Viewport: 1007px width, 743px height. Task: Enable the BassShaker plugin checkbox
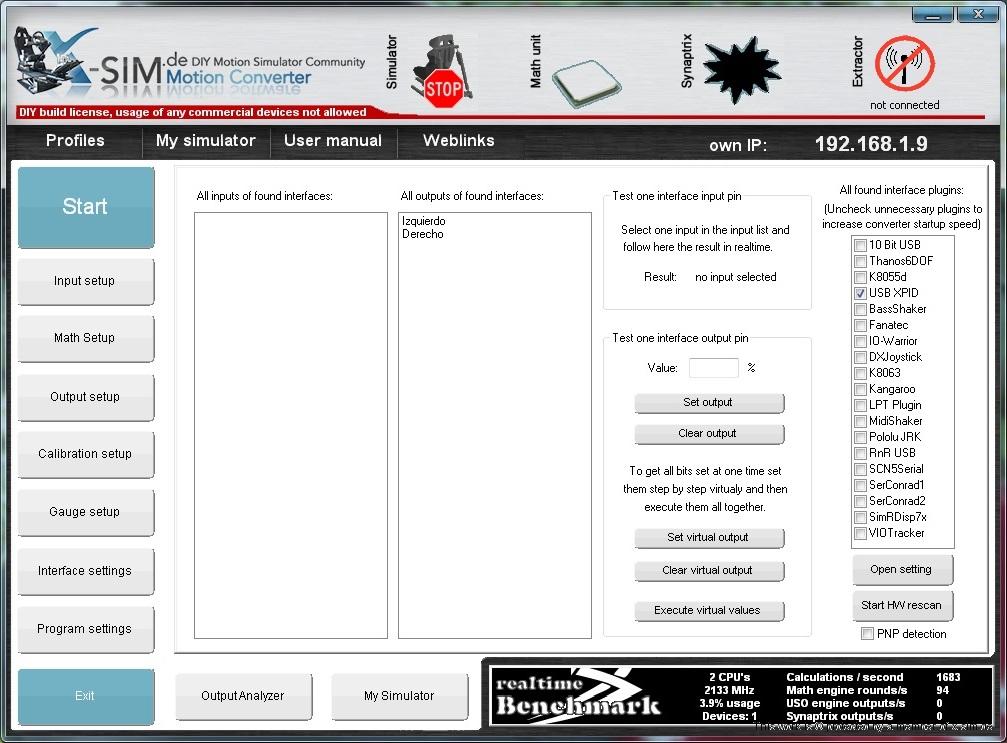tap(860, 309)
